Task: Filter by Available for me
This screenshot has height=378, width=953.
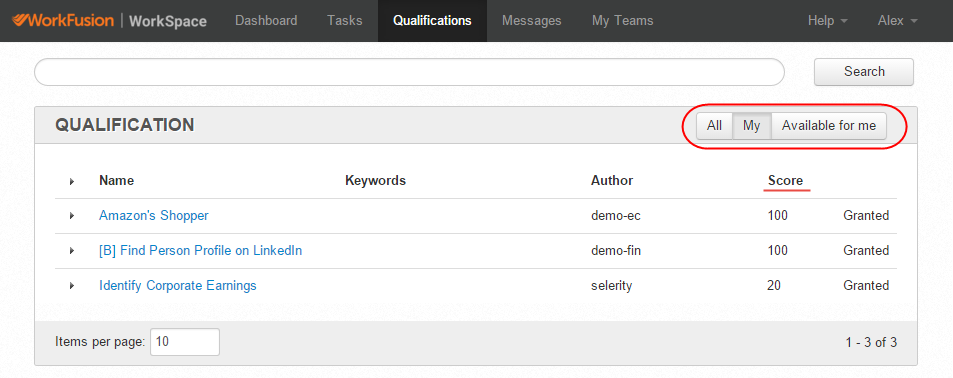Action: coord(829,126)
